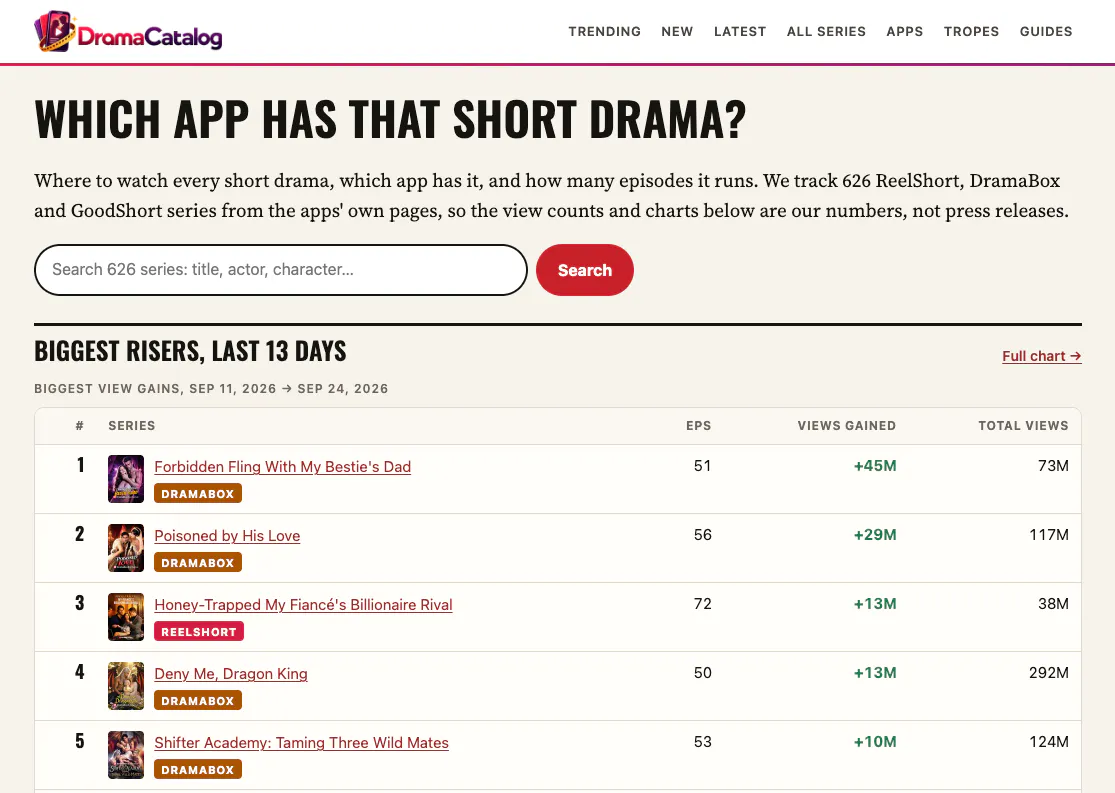Click the 53 episodes value
The image size is (1115, 793).
(x=703, y=742)
